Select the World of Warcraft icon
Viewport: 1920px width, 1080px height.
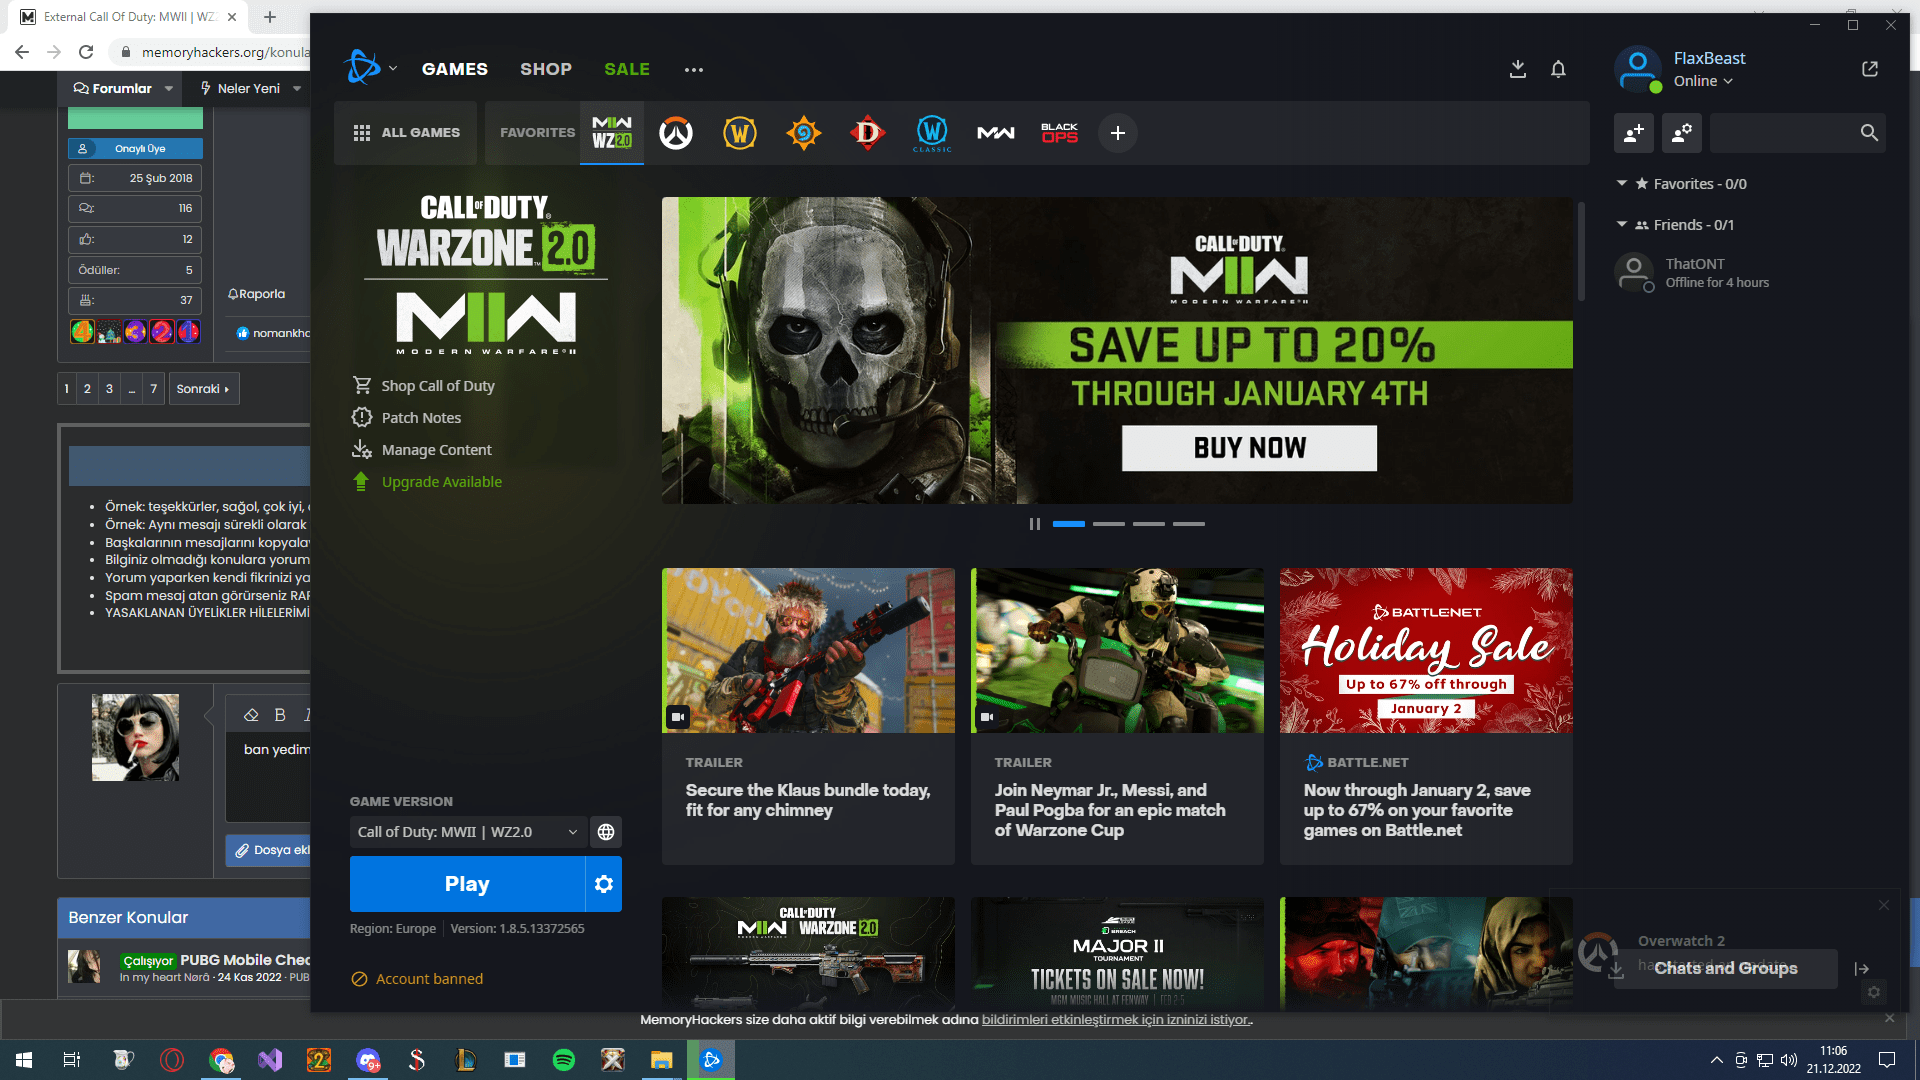pyautogui.click(x=740, y=133)
